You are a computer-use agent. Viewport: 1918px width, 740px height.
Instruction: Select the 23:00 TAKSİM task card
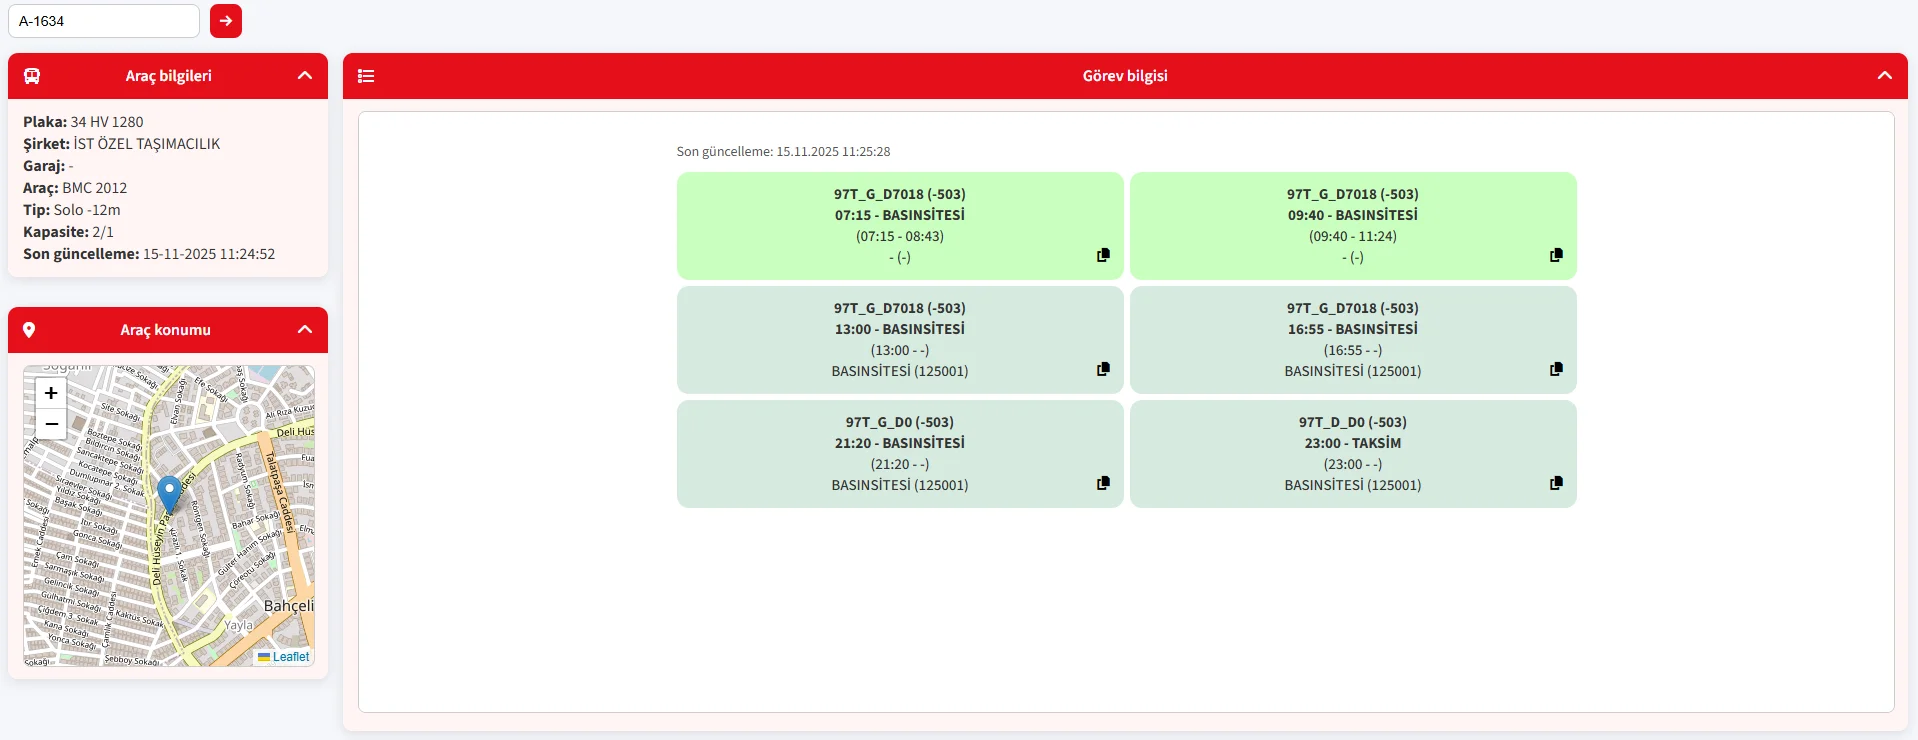[x=1352, y=453]
